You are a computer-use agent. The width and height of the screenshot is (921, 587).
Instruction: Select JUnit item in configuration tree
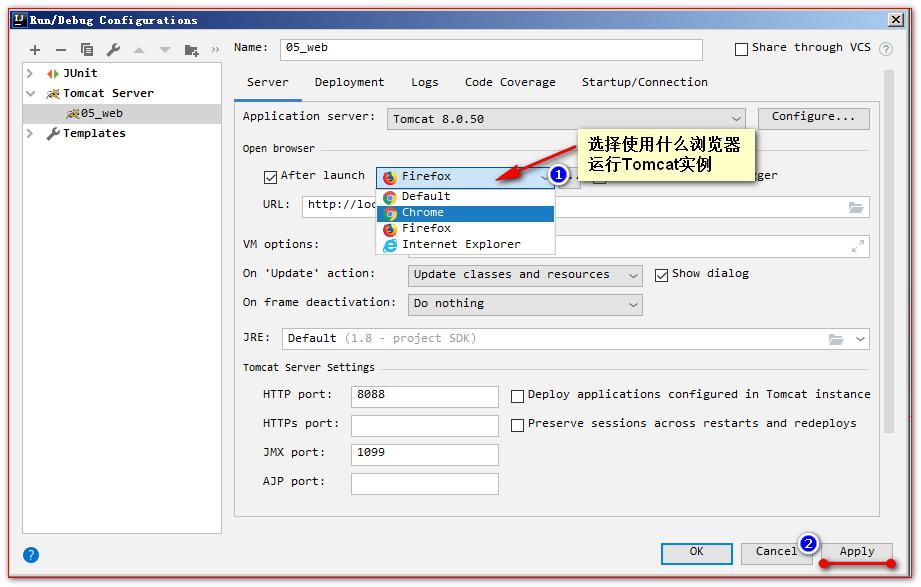(80, 73)
